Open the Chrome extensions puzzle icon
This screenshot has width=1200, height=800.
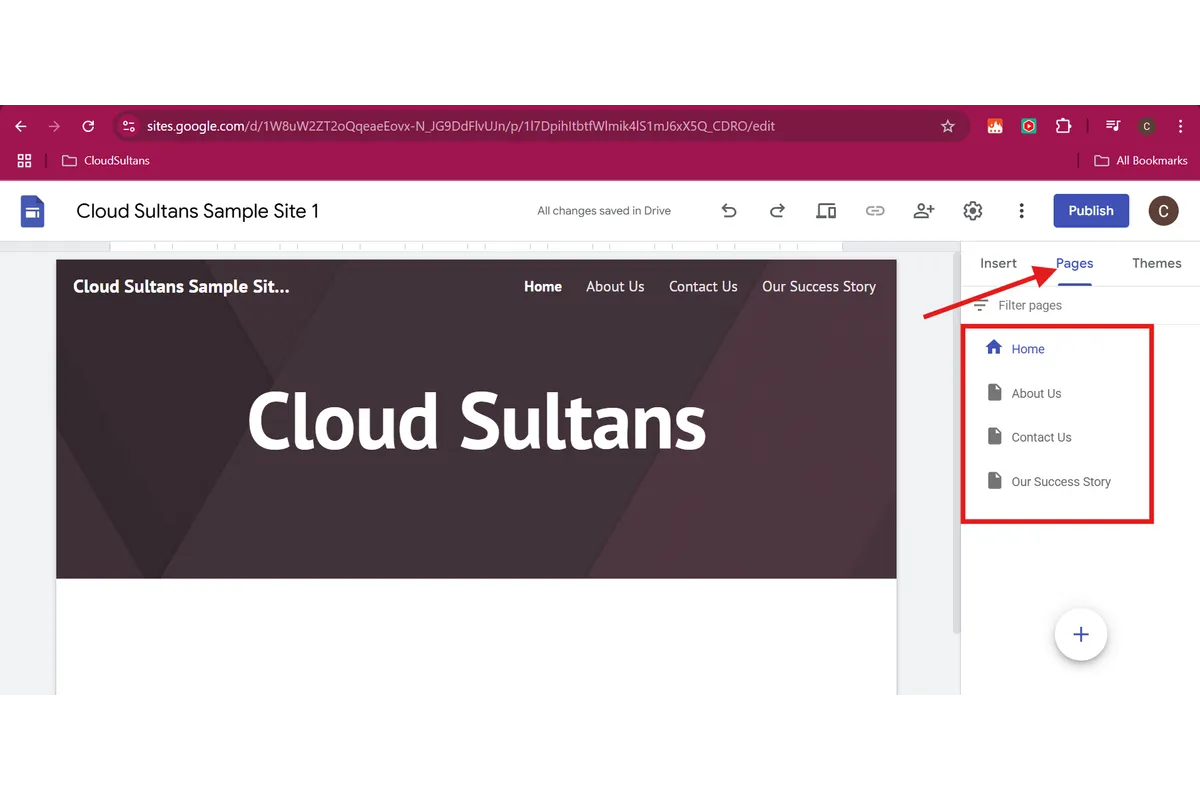click(1063, 126)
